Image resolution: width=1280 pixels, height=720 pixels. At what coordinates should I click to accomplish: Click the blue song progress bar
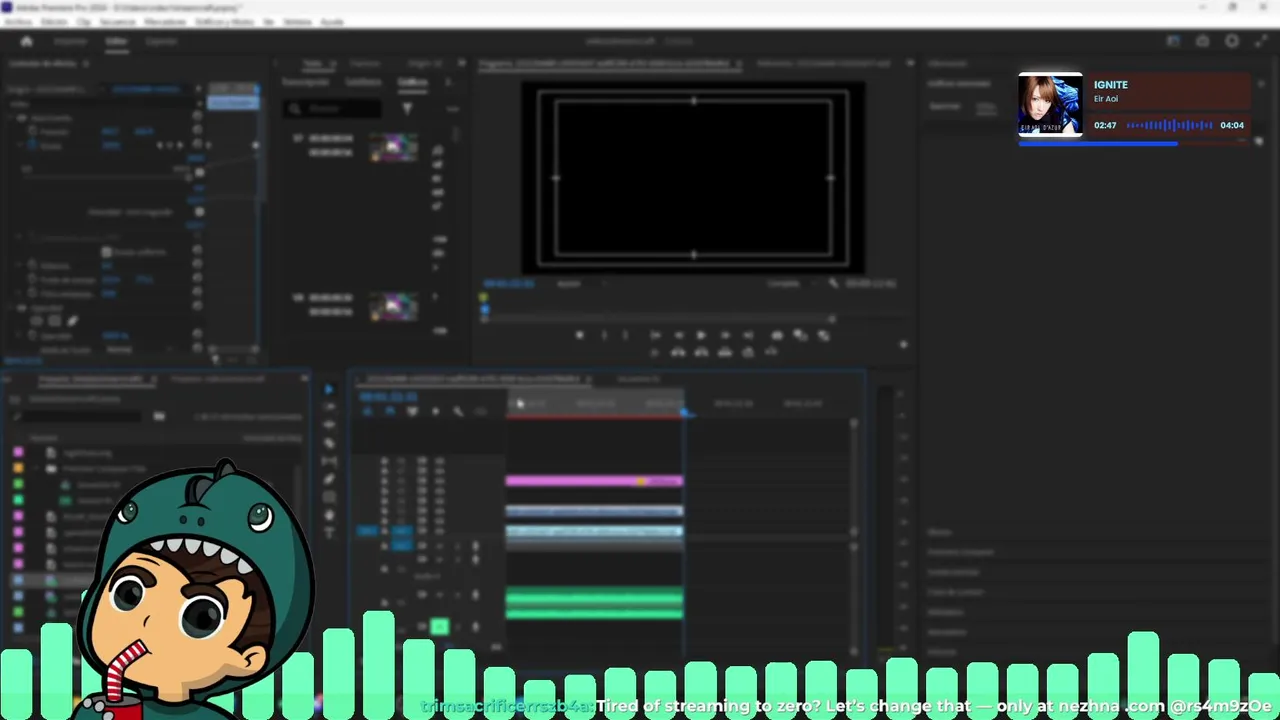(x=1098, y=144)
